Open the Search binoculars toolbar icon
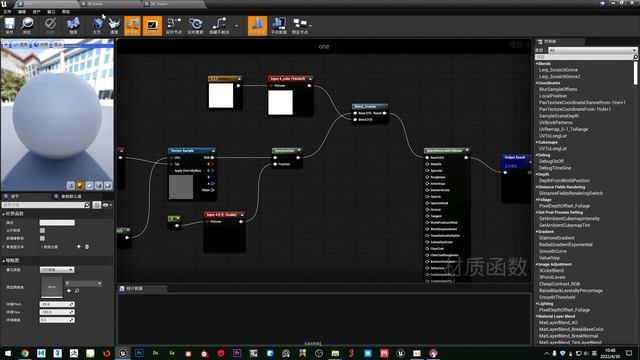 [x=73, y=25]
